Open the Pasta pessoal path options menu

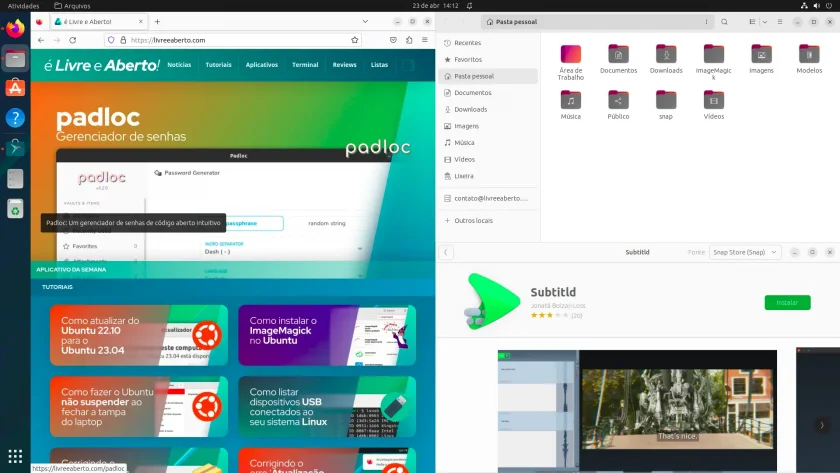click(x=706, y=22)
